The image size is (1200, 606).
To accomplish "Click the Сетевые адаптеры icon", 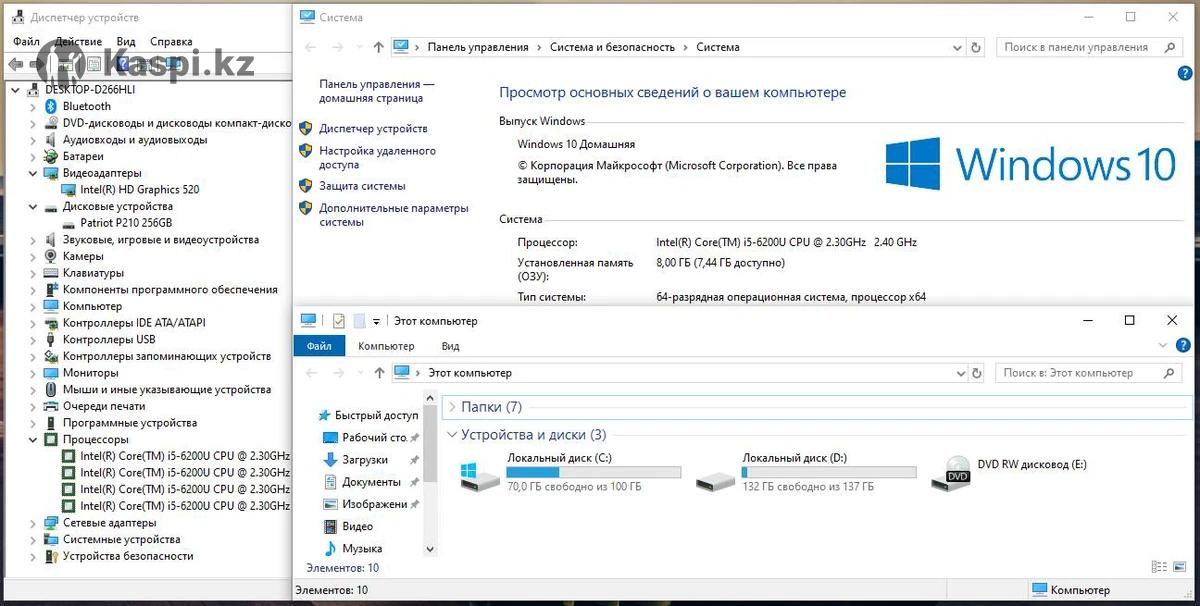I will pyautogui.click(x=52, y=523).
